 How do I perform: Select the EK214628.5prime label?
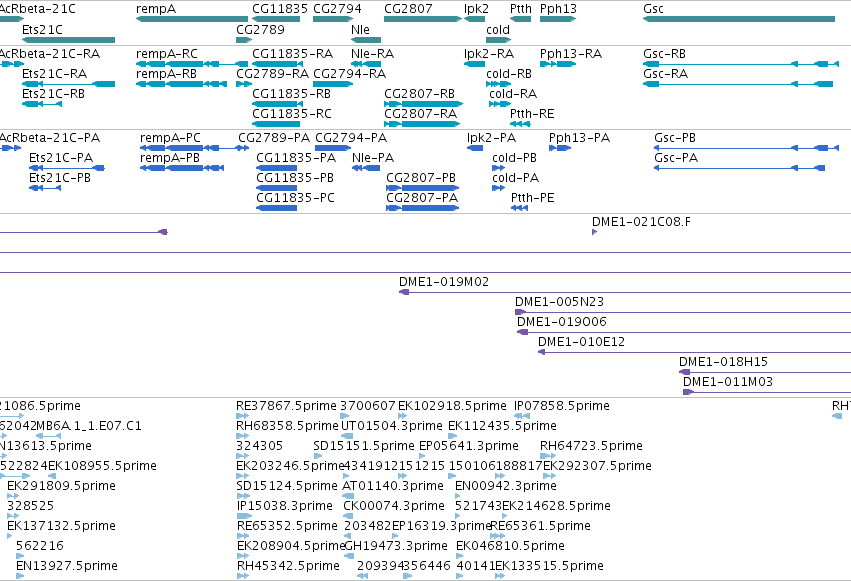[x=556, y=506]
